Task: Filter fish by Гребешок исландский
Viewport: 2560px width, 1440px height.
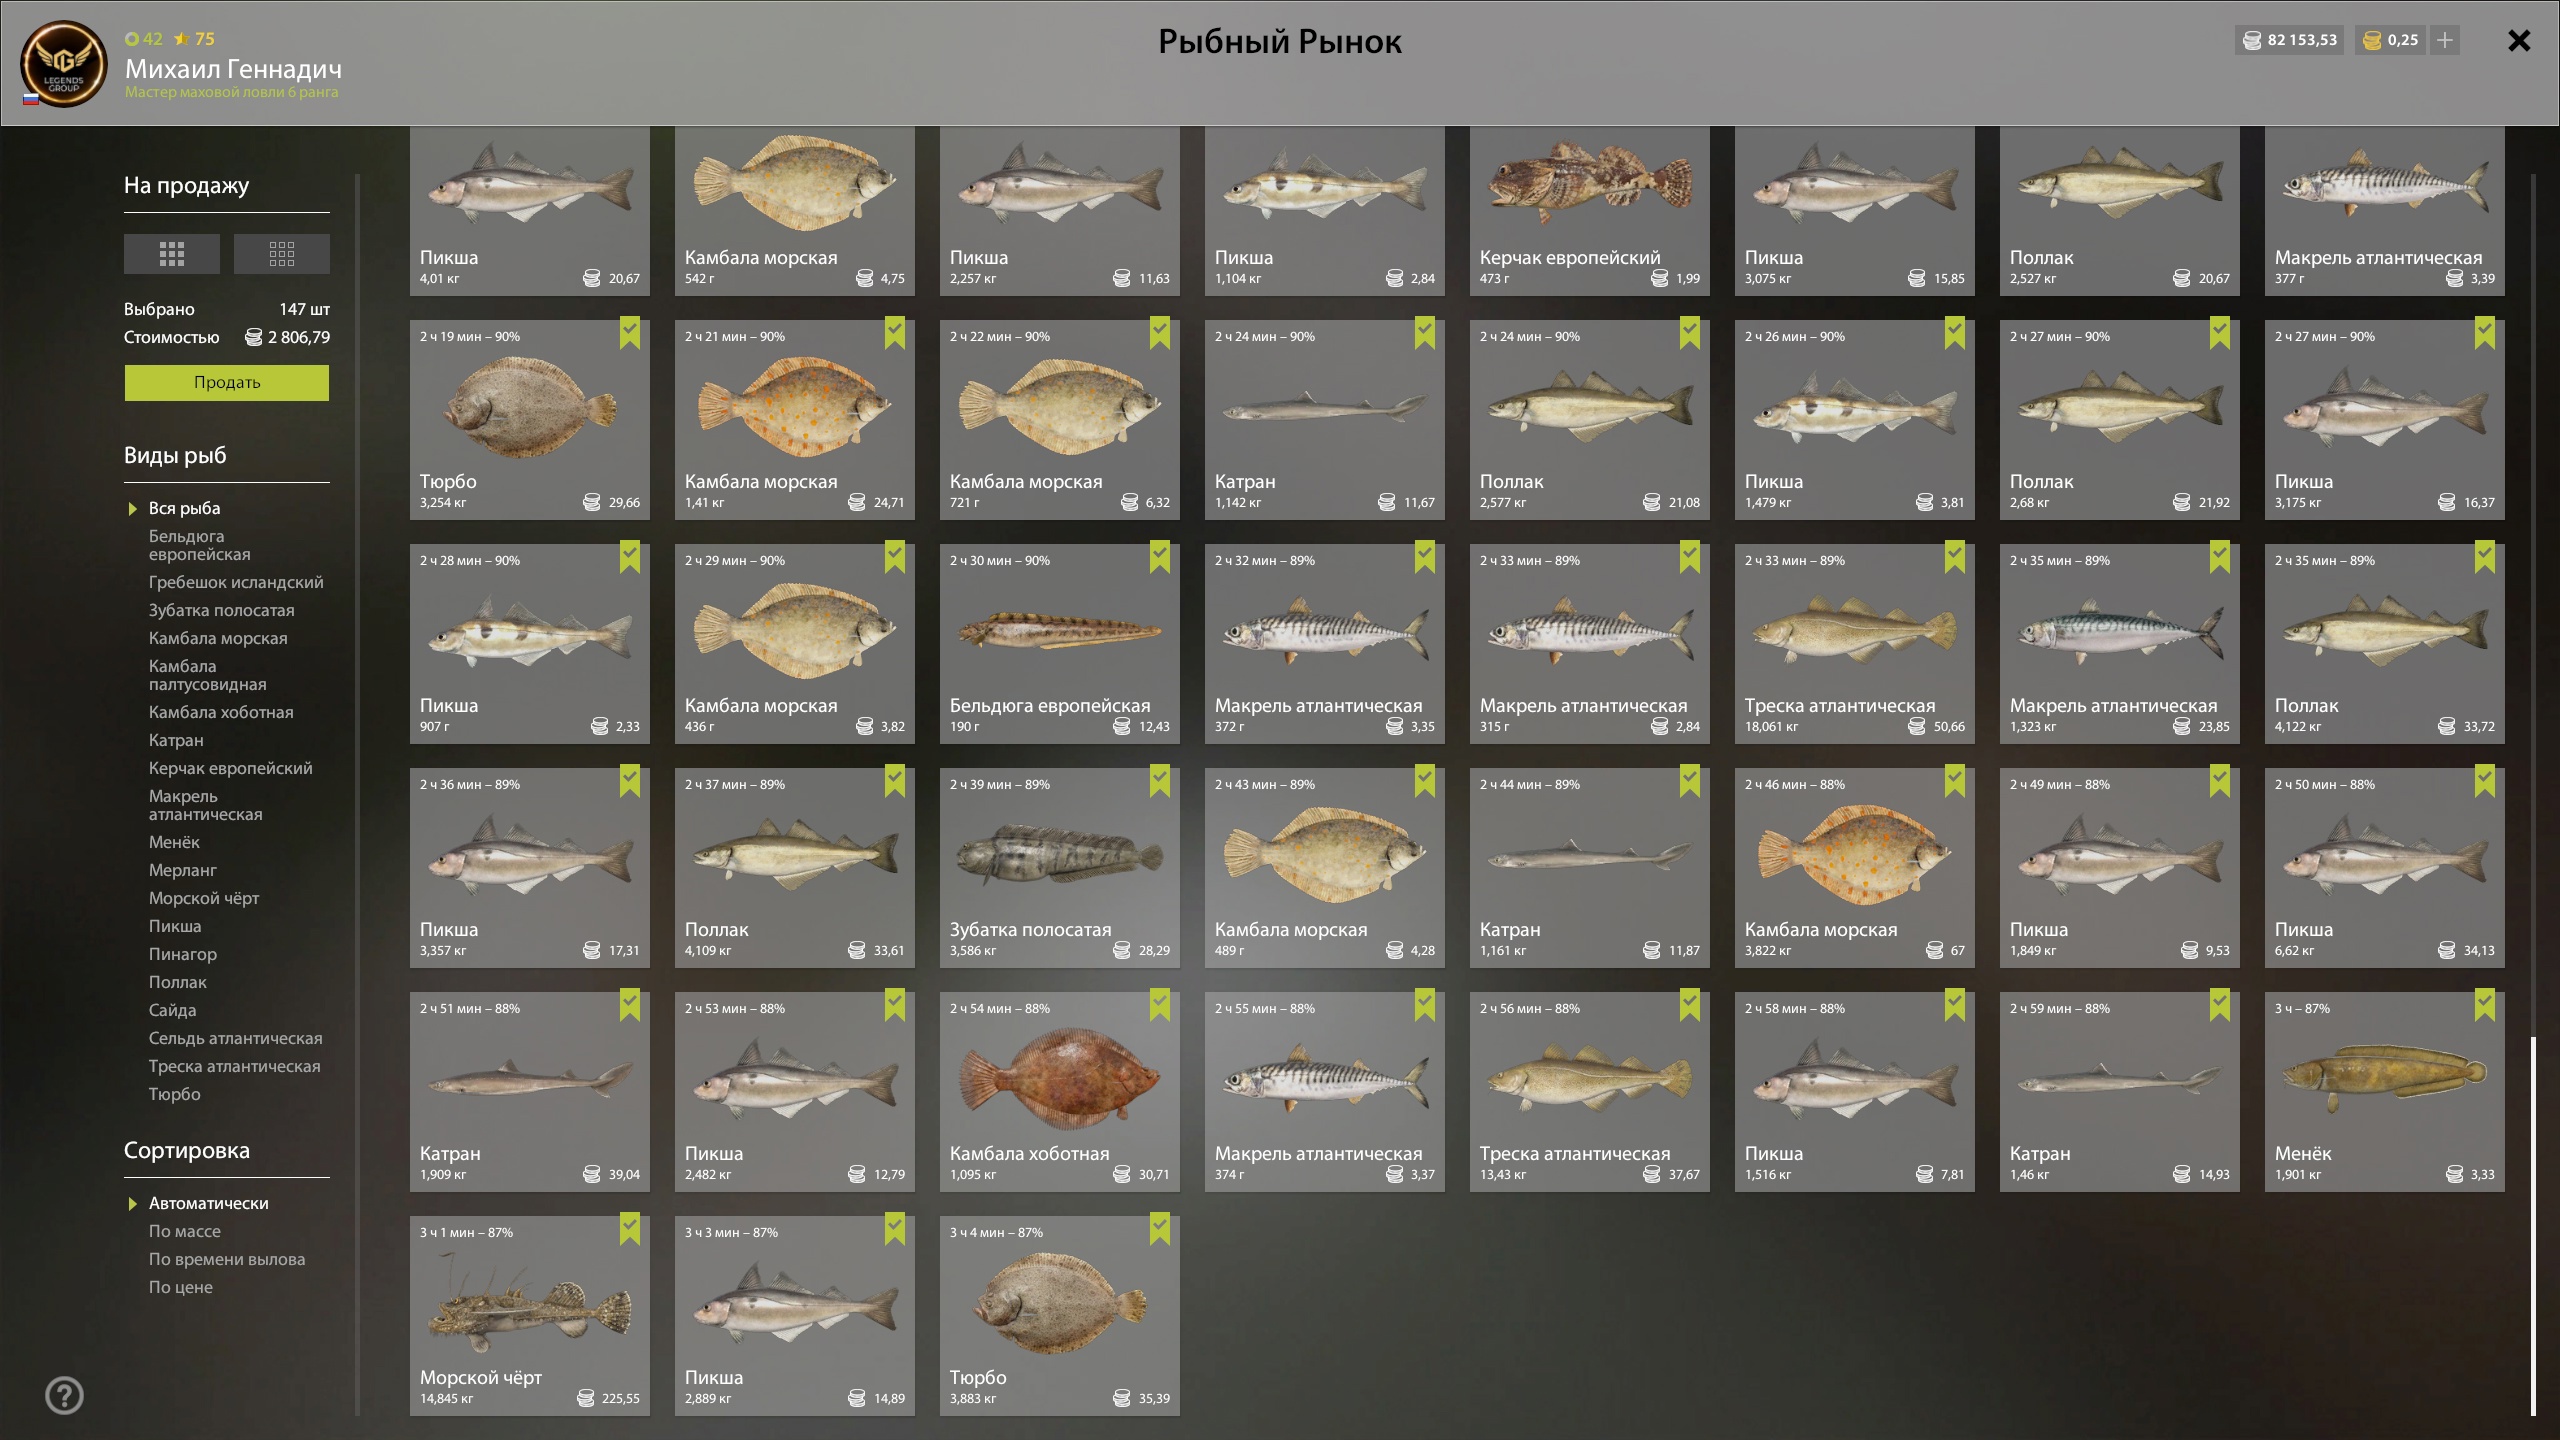Action: pos(236,582)
